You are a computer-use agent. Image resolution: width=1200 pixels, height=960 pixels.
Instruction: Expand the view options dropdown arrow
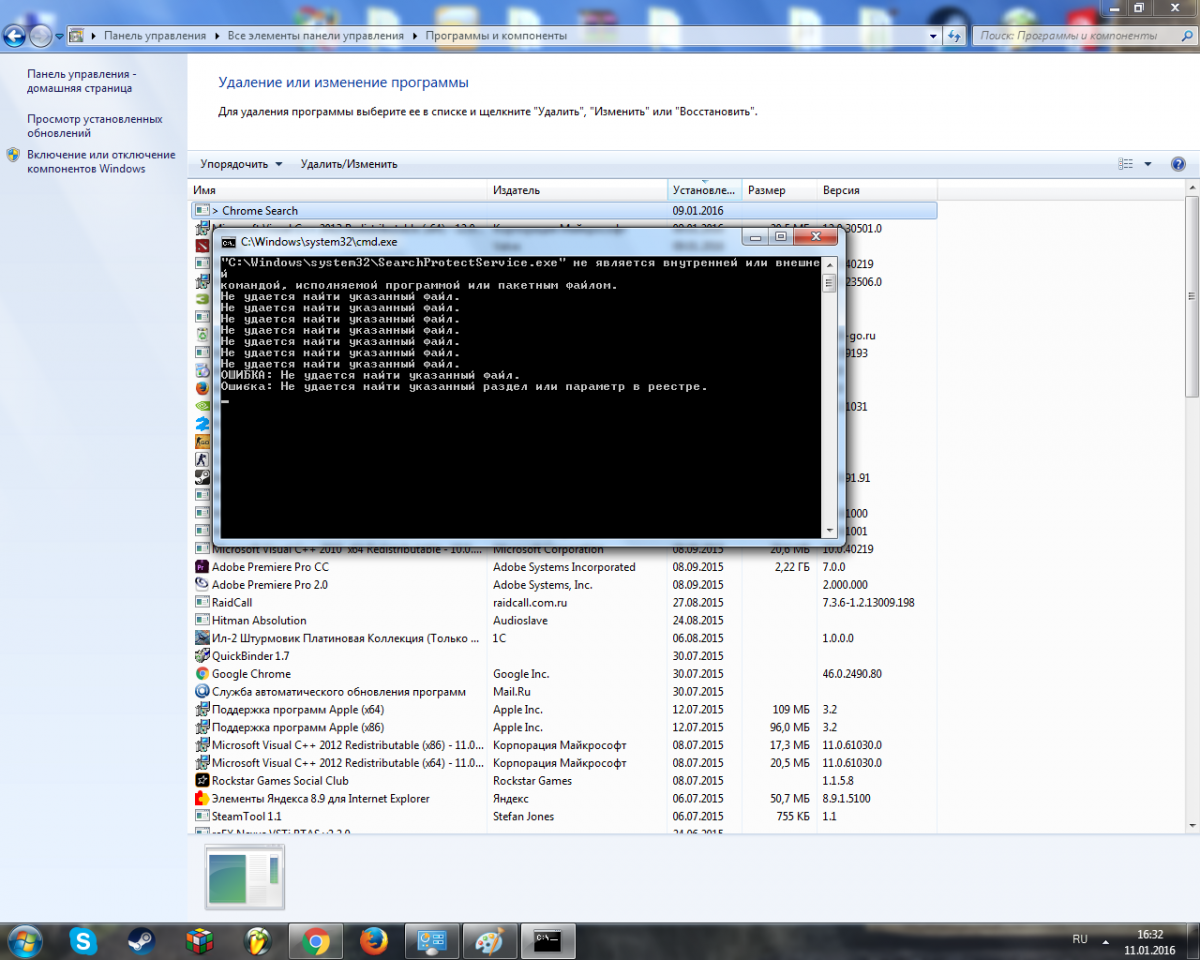coord(1148,164)
